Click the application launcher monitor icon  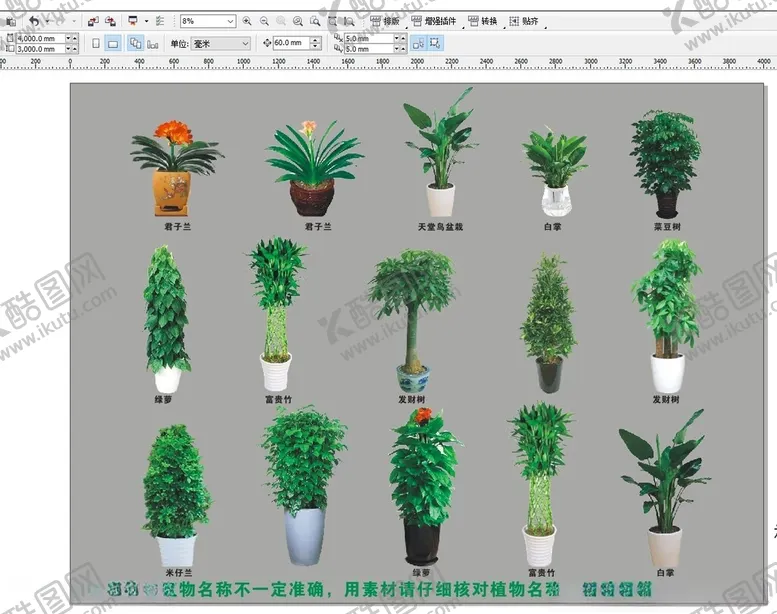133,21
